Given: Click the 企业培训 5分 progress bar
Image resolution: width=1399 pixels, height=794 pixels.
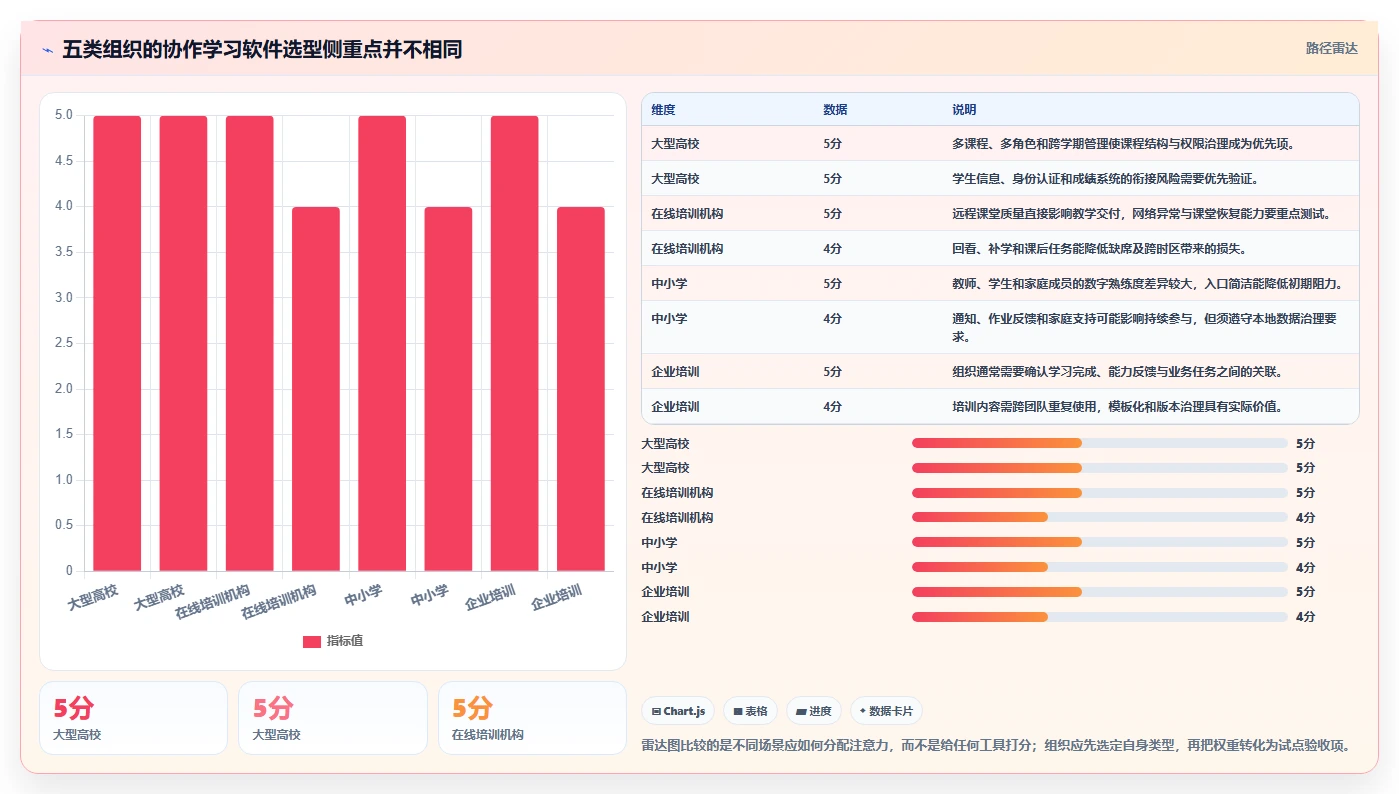Looking at the screenshot, I should [1100, 592].
